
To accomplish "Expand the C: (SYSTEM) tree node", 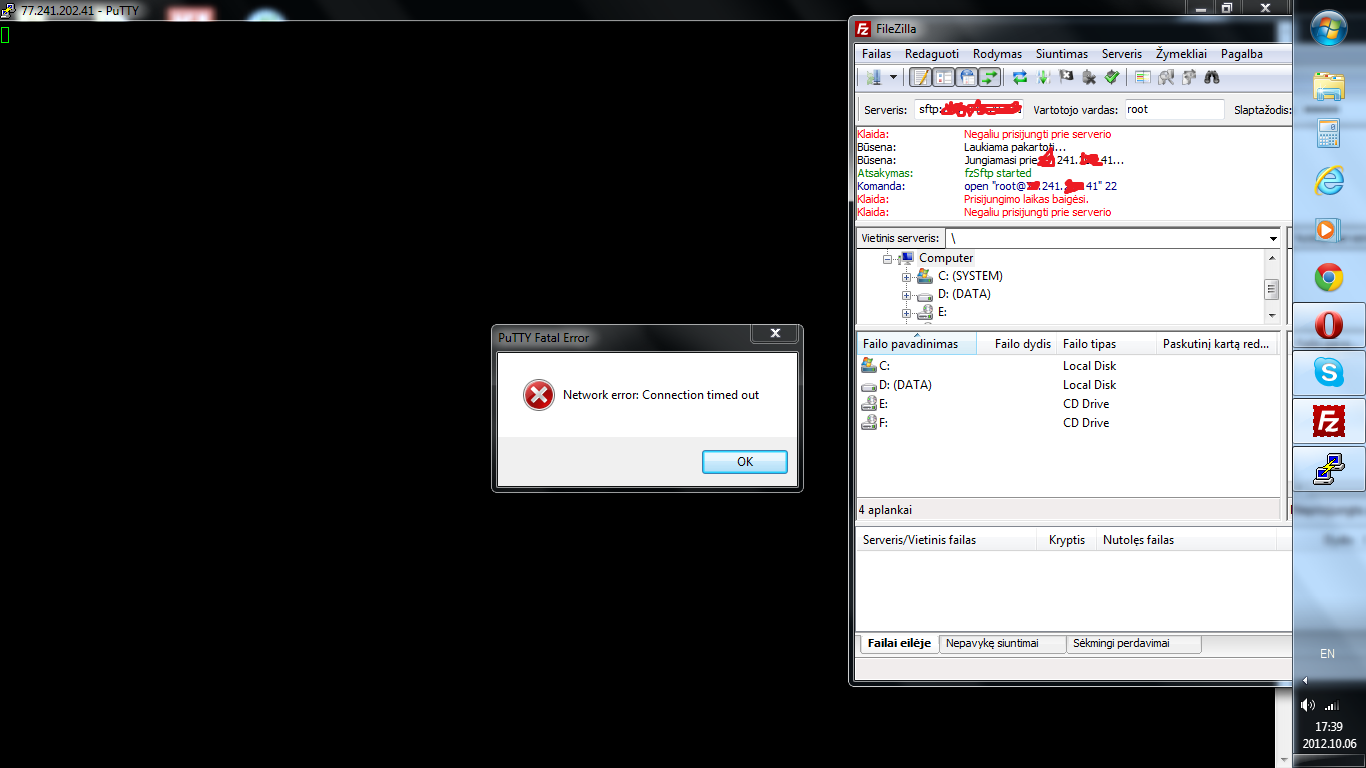I will tap(907, 276).
